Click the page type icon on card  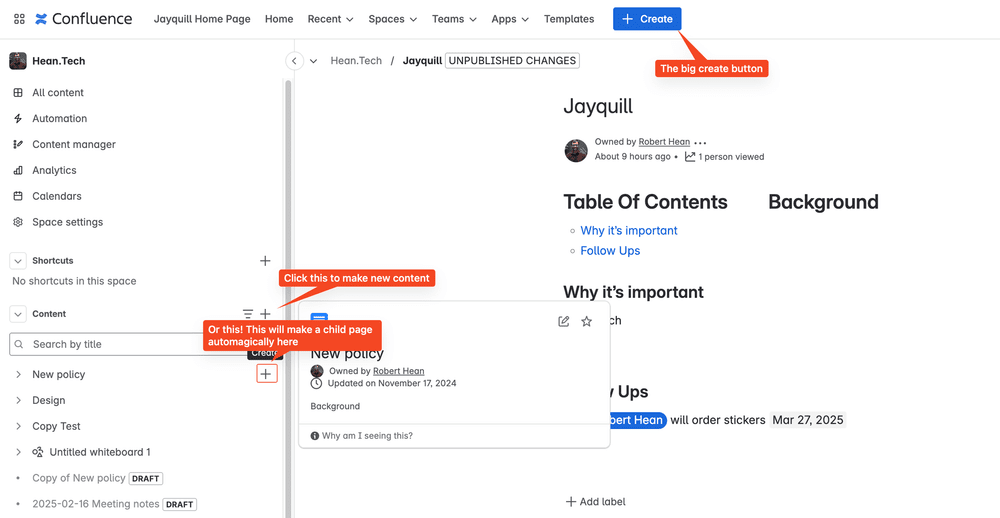319,318
